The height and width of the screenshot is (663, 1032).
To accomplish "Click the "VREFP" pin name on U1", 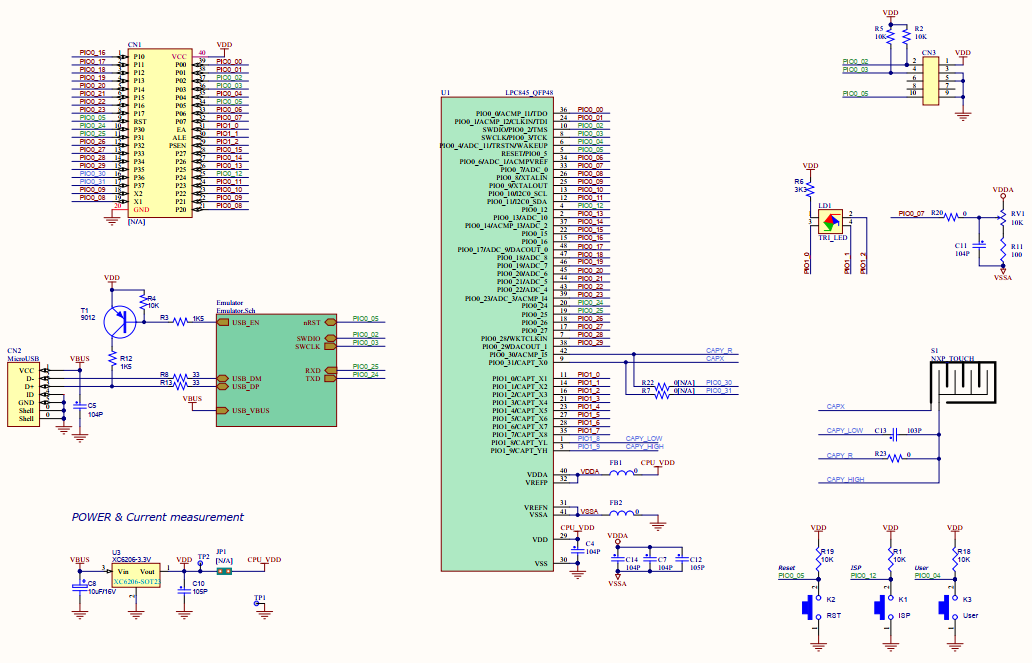I will (x=536, y=483).
